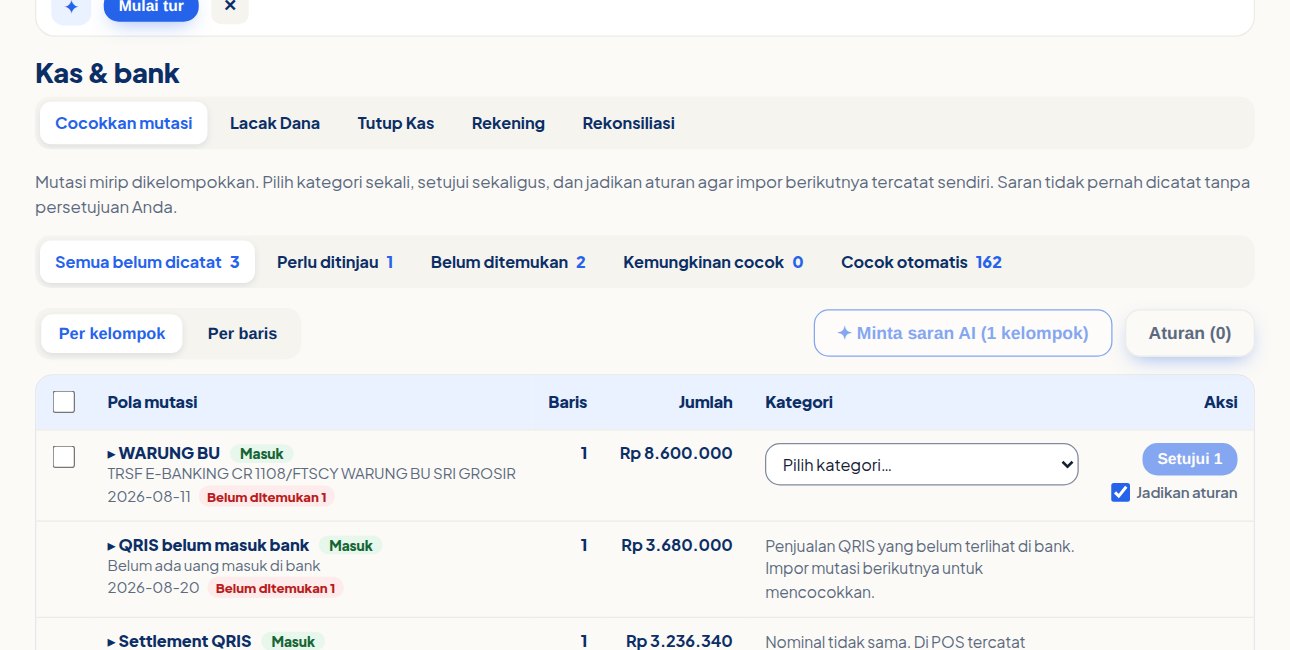Click the Masuk badge on Settlement QRIS

(293, 642)
